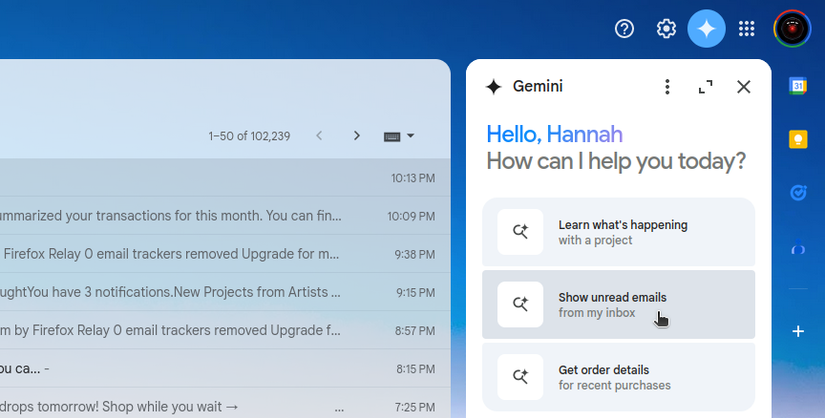Open Google Tasks in side panel
This screenshot has width=825, height=418.
(798, 193)
